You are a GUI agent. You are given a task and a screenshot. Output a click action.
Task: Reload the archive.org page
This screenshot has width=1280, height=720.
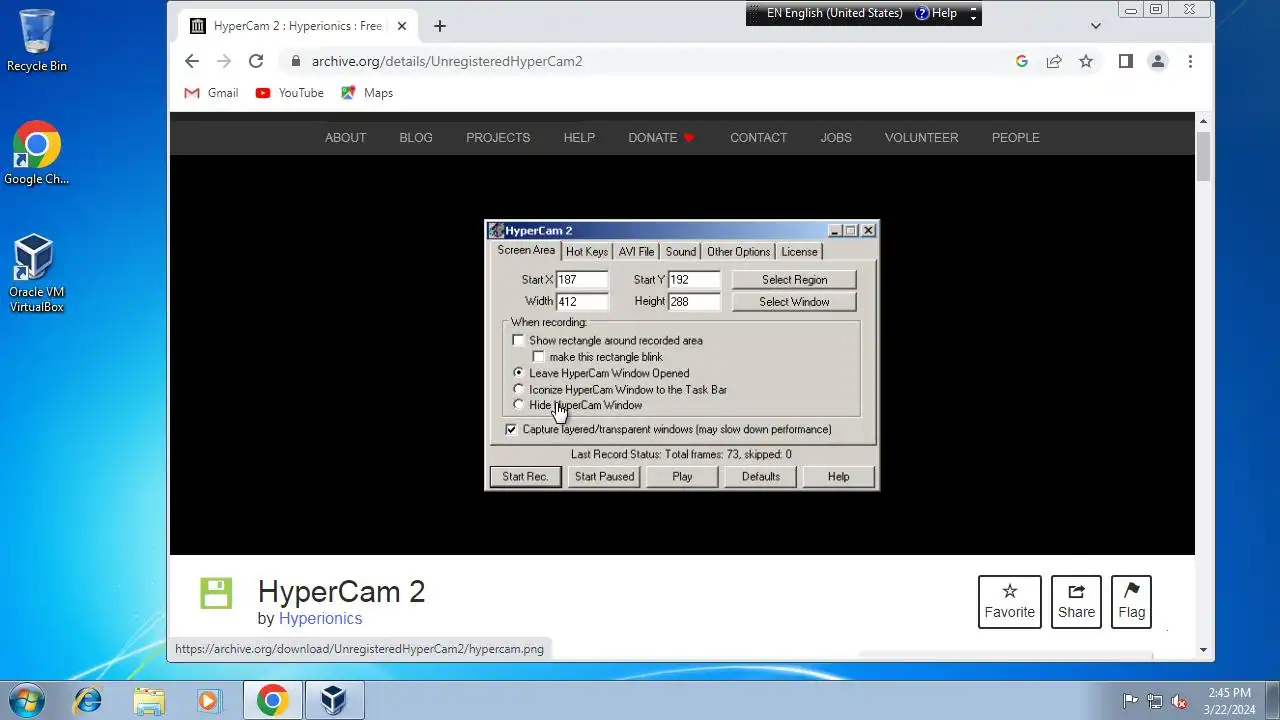pos(256,61)
